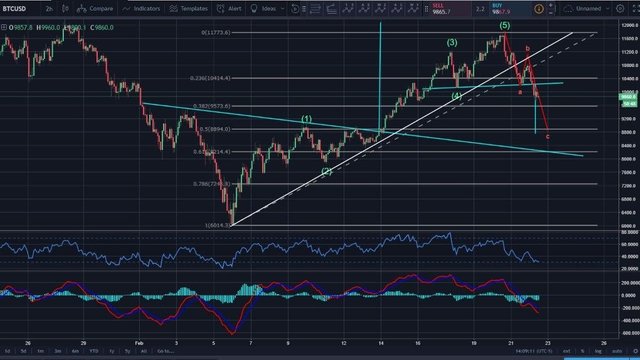Open chart settings gear in toolbar
The height and width of the screenshot is (360, 640).
tap(620, 9)
